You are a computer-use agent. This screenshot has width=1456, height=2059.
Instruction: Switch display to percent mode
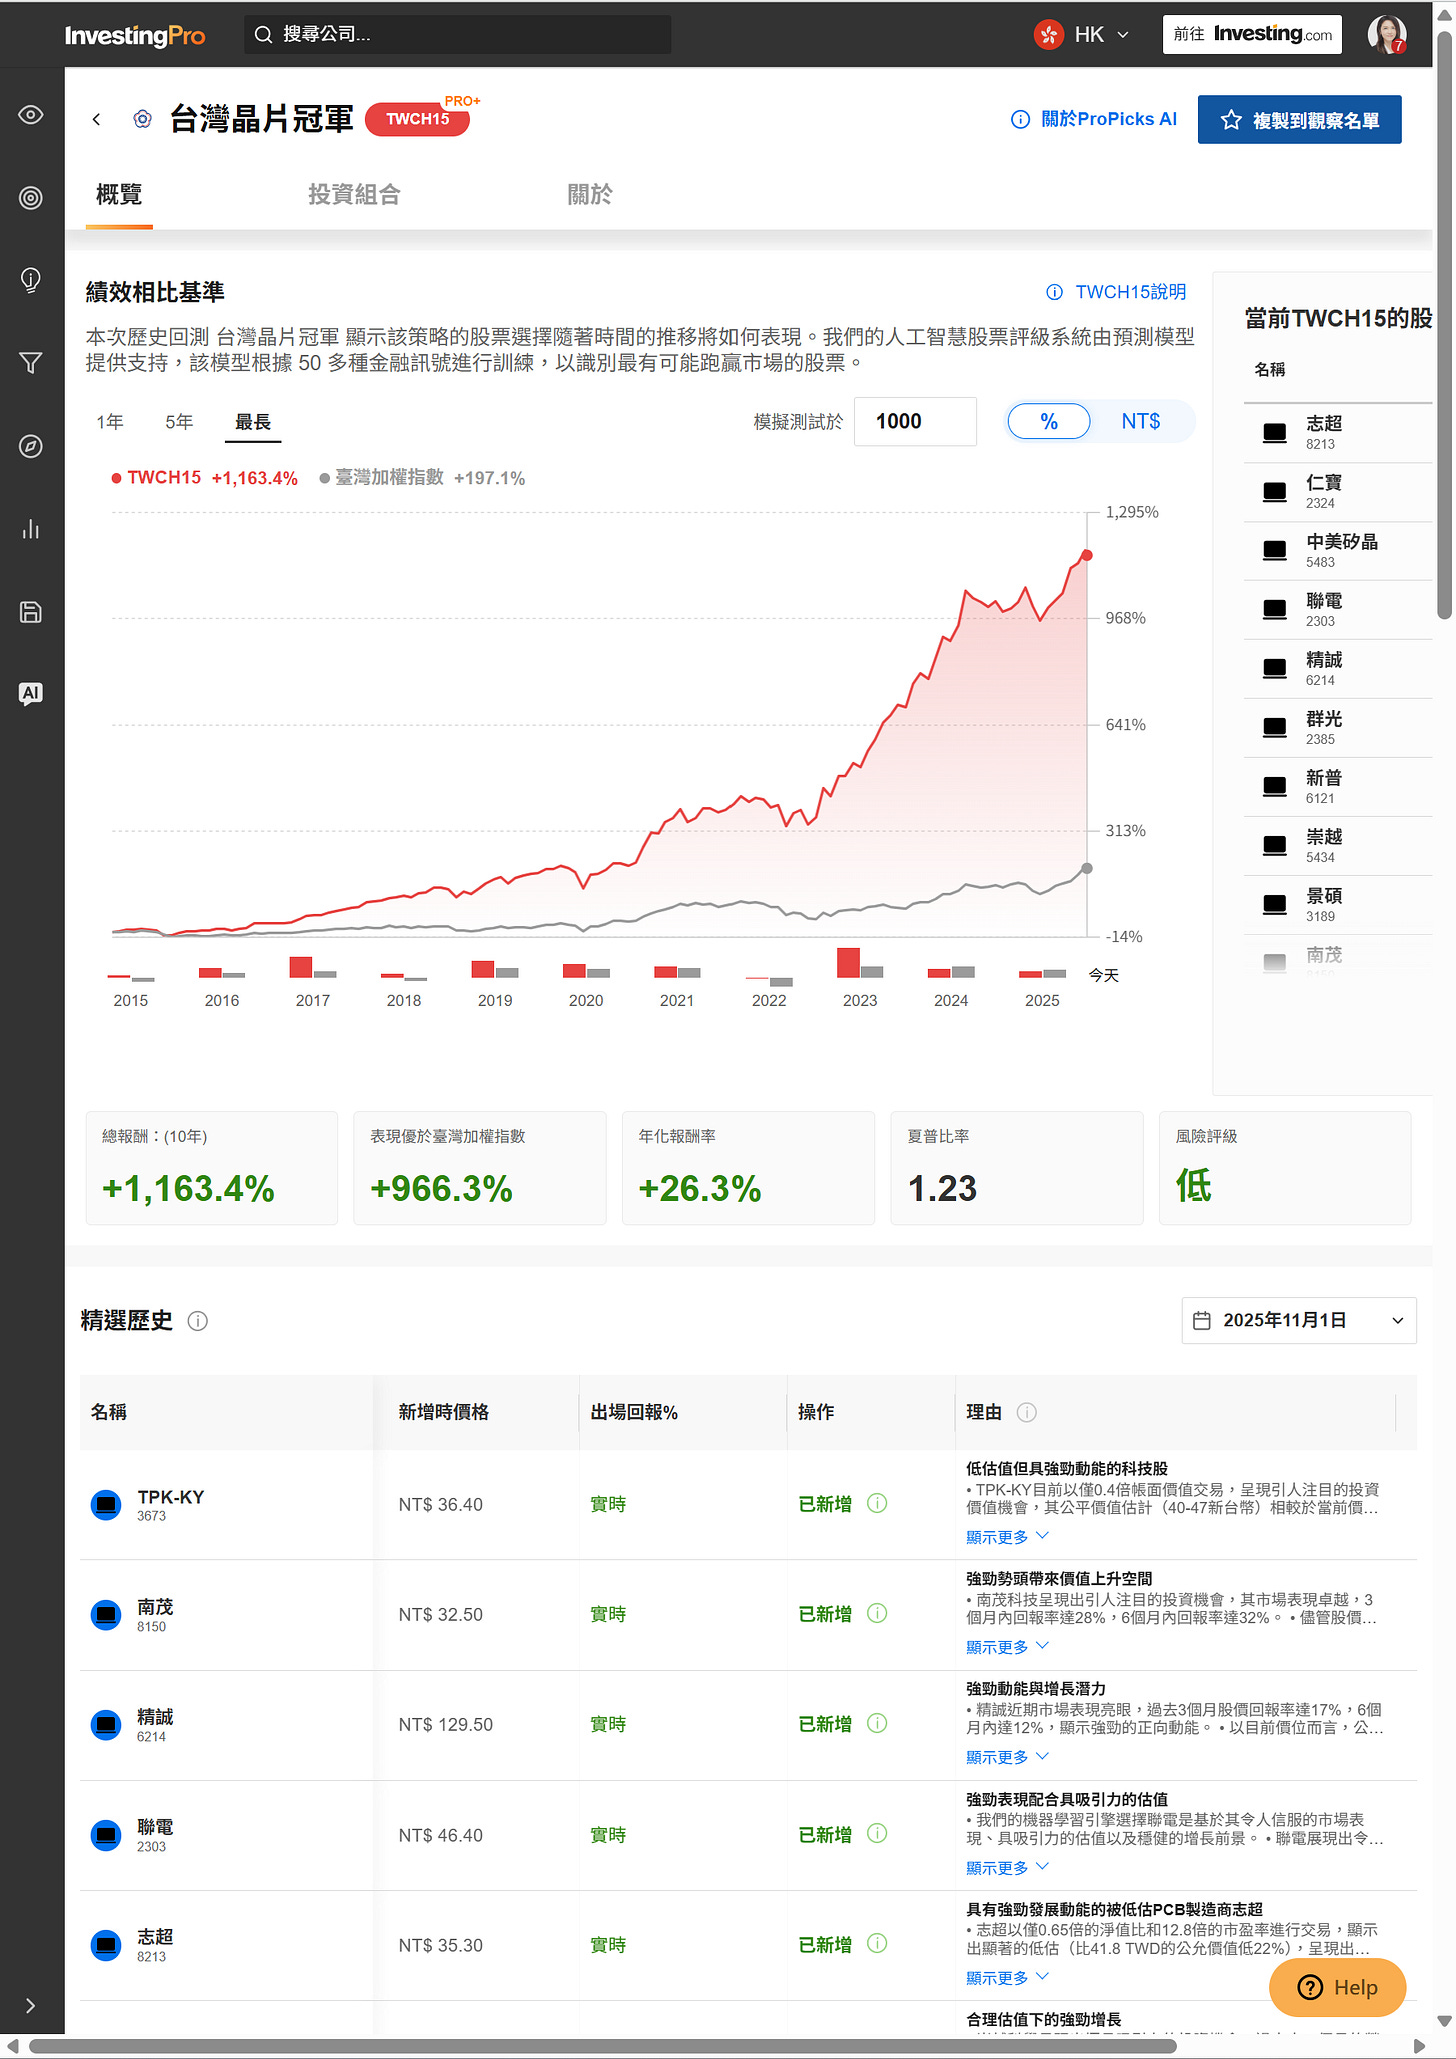coord(1048,421)
